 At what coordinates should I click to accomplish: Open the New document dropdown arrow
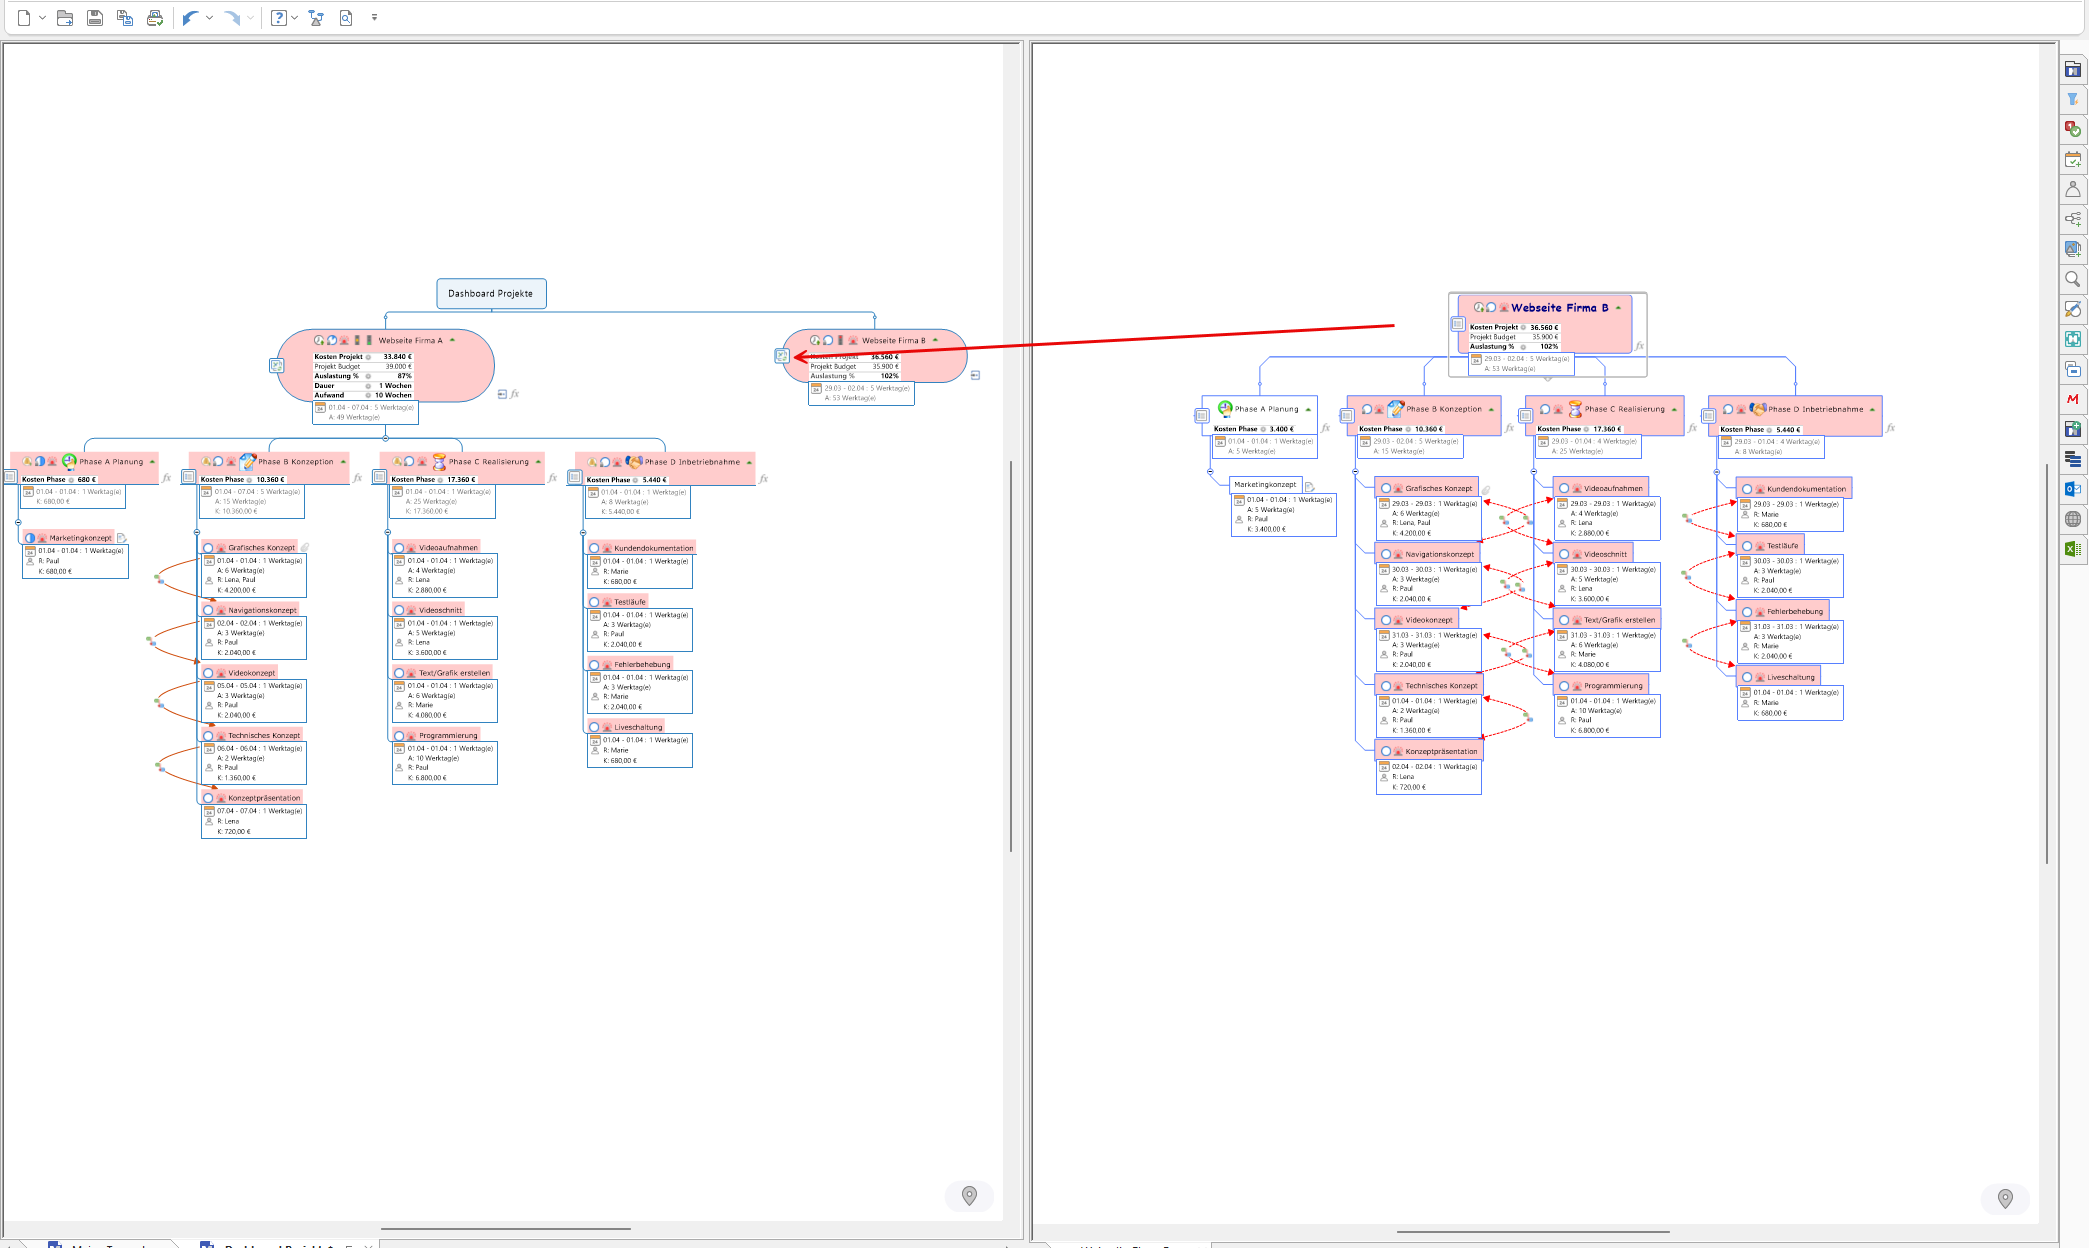point(42,18)
